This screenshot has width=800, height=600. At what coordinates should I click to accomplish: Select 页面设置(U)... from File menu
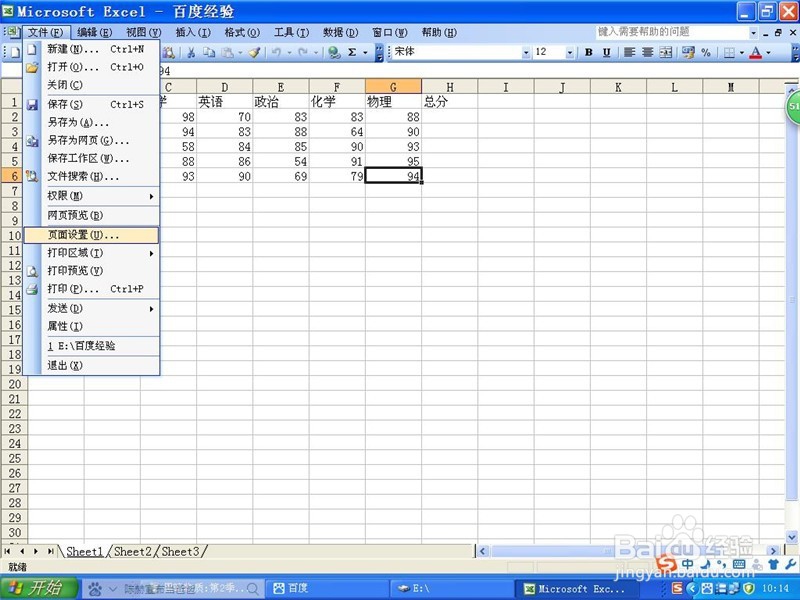pyautogui.click(x=92, y=235)
